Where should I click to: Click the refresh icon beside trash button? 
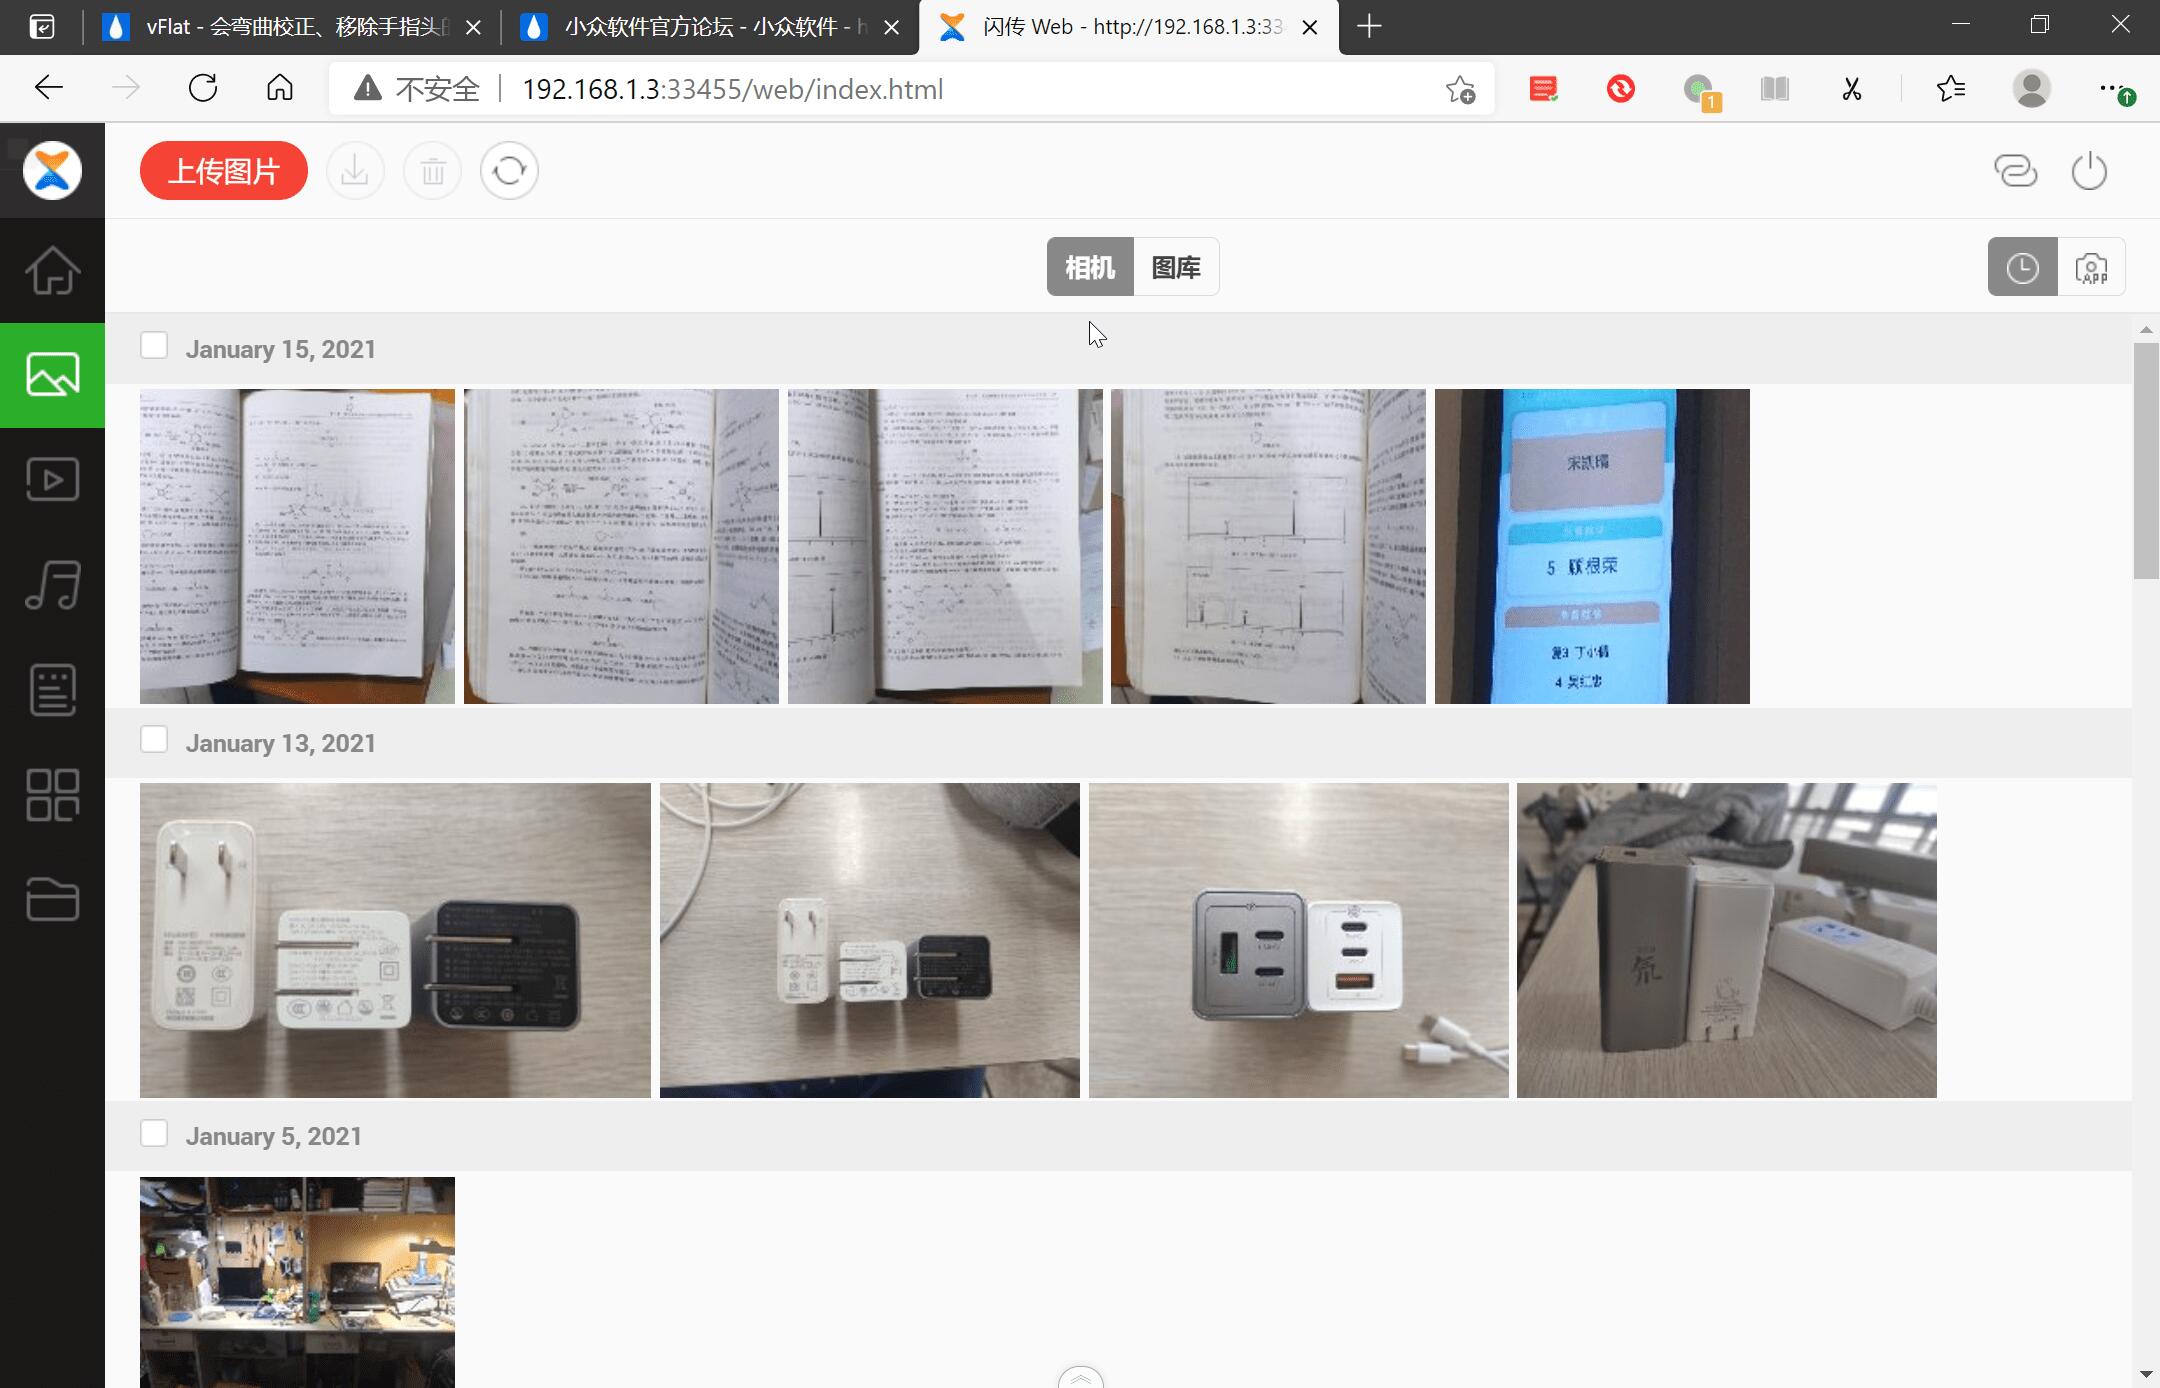click(x=509, y=171)
